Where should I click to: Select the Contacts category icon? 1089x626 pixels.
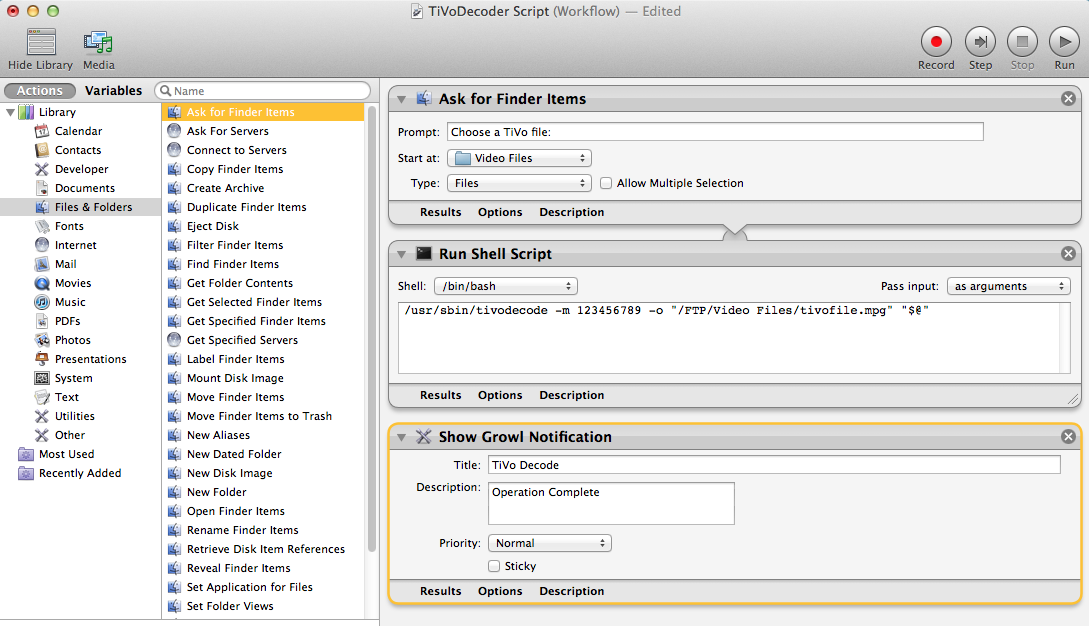(x=42, y=149)
